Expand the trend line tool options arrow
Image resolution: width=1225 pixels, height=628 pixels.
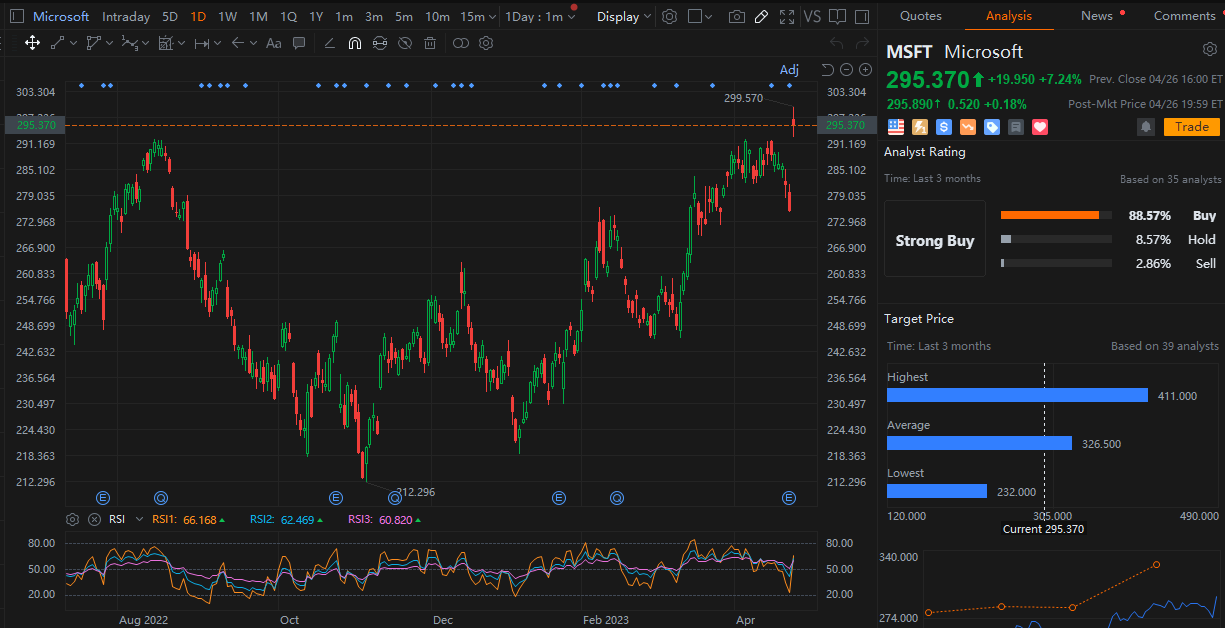(x=73, y=43)
